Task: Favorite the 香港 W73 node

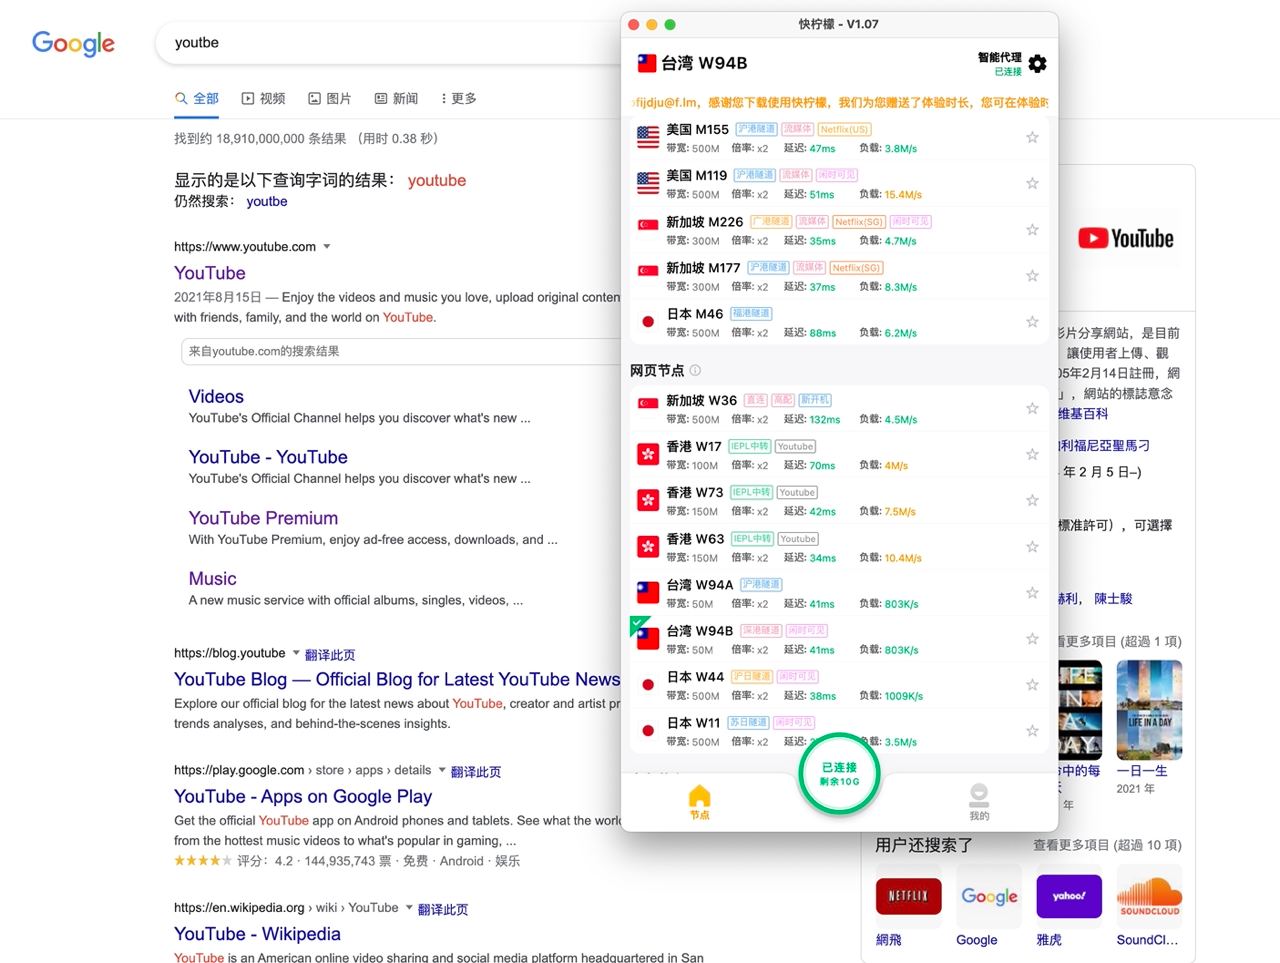Action: coord(1032,500)
